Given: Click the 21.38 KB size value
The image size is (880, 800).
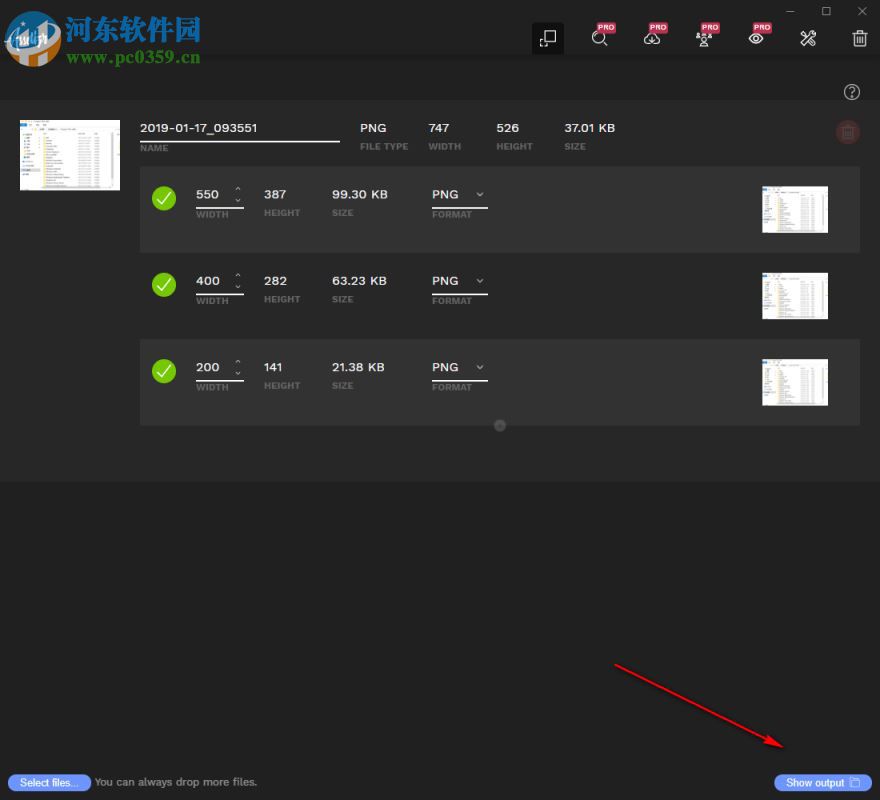Looking at the screenshot, I should point(358,368).
